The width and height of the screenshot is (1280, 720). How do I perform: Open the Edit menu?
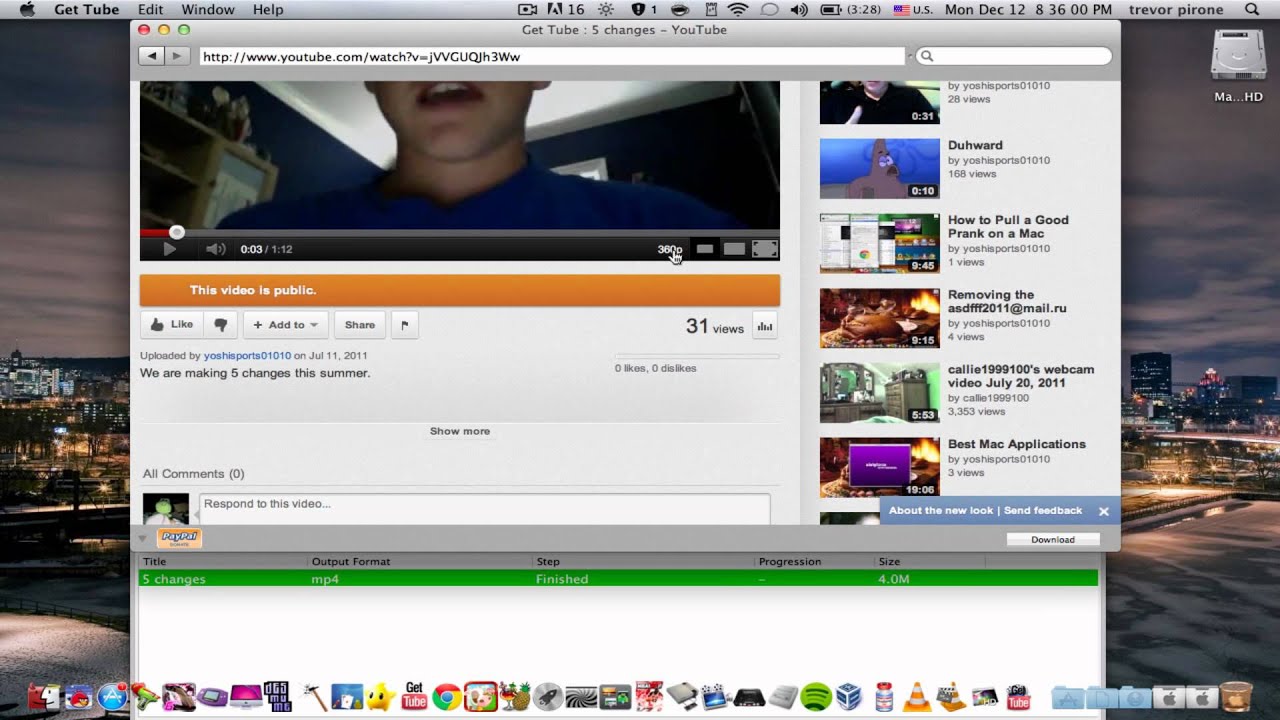(150, 10)
